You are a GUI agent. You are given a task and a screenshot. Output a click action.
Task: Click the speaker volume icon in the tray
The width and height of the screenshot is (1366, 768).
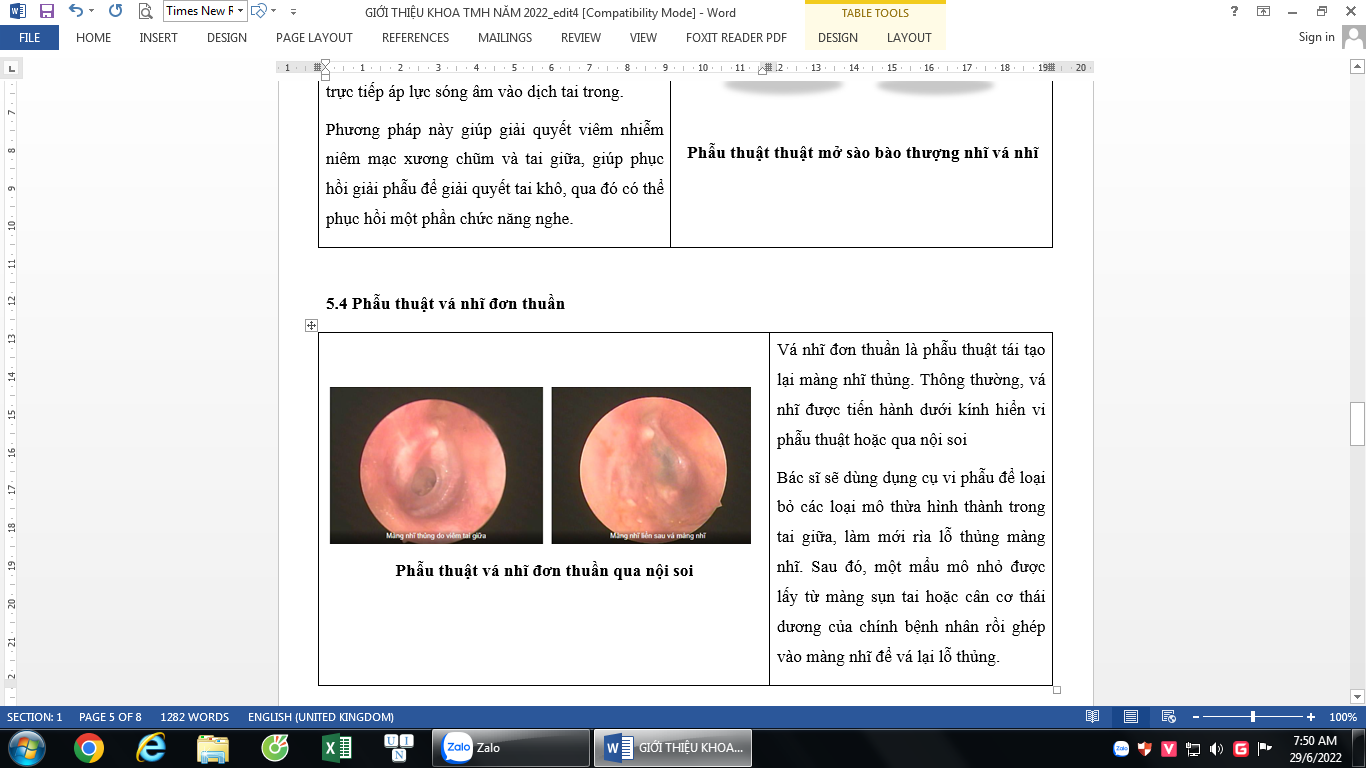(x=1216, y=748)
